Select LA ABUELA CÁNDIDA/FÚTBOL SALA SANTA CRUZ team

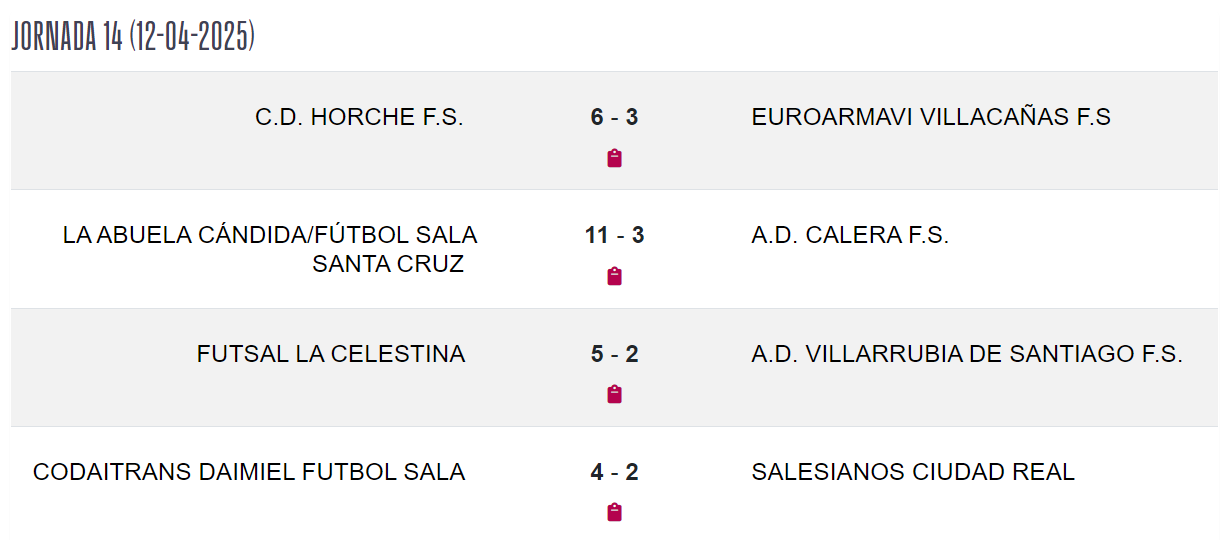pyautogui.click(x=270, y=249)
